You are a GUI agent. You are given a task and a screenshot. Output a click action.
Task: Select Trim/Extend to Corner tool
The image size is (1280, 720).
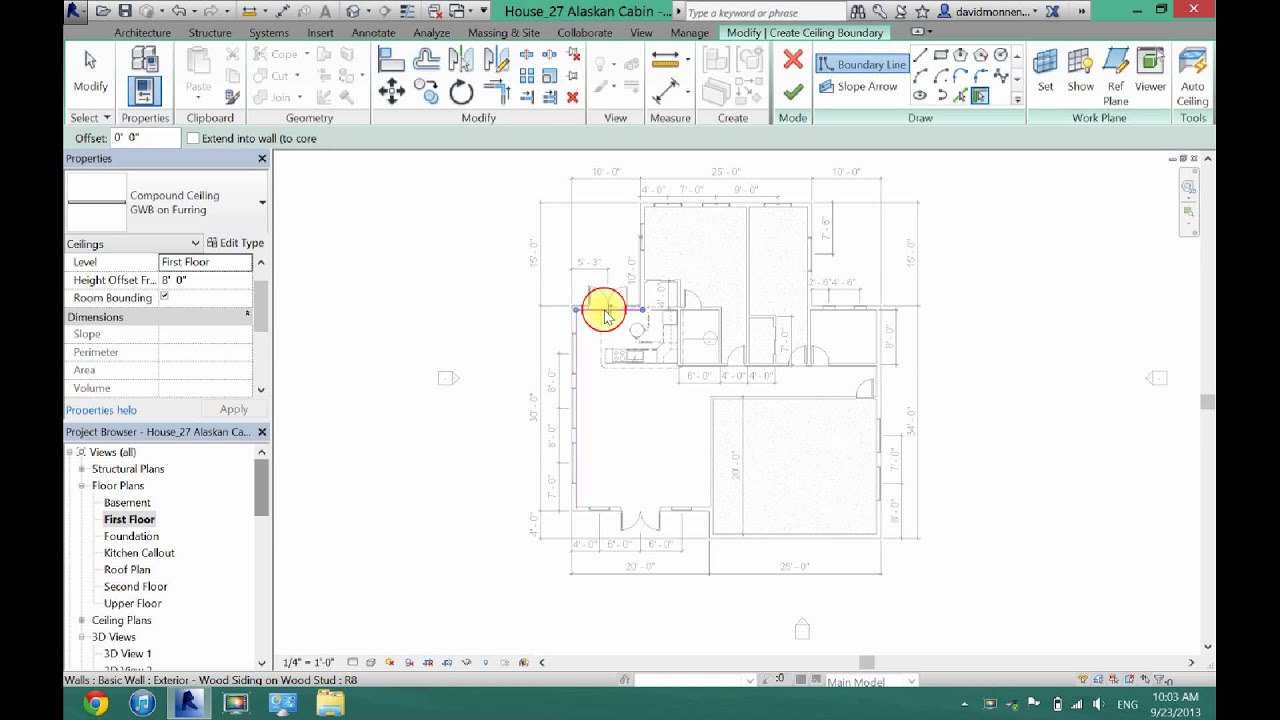point(496,93)
